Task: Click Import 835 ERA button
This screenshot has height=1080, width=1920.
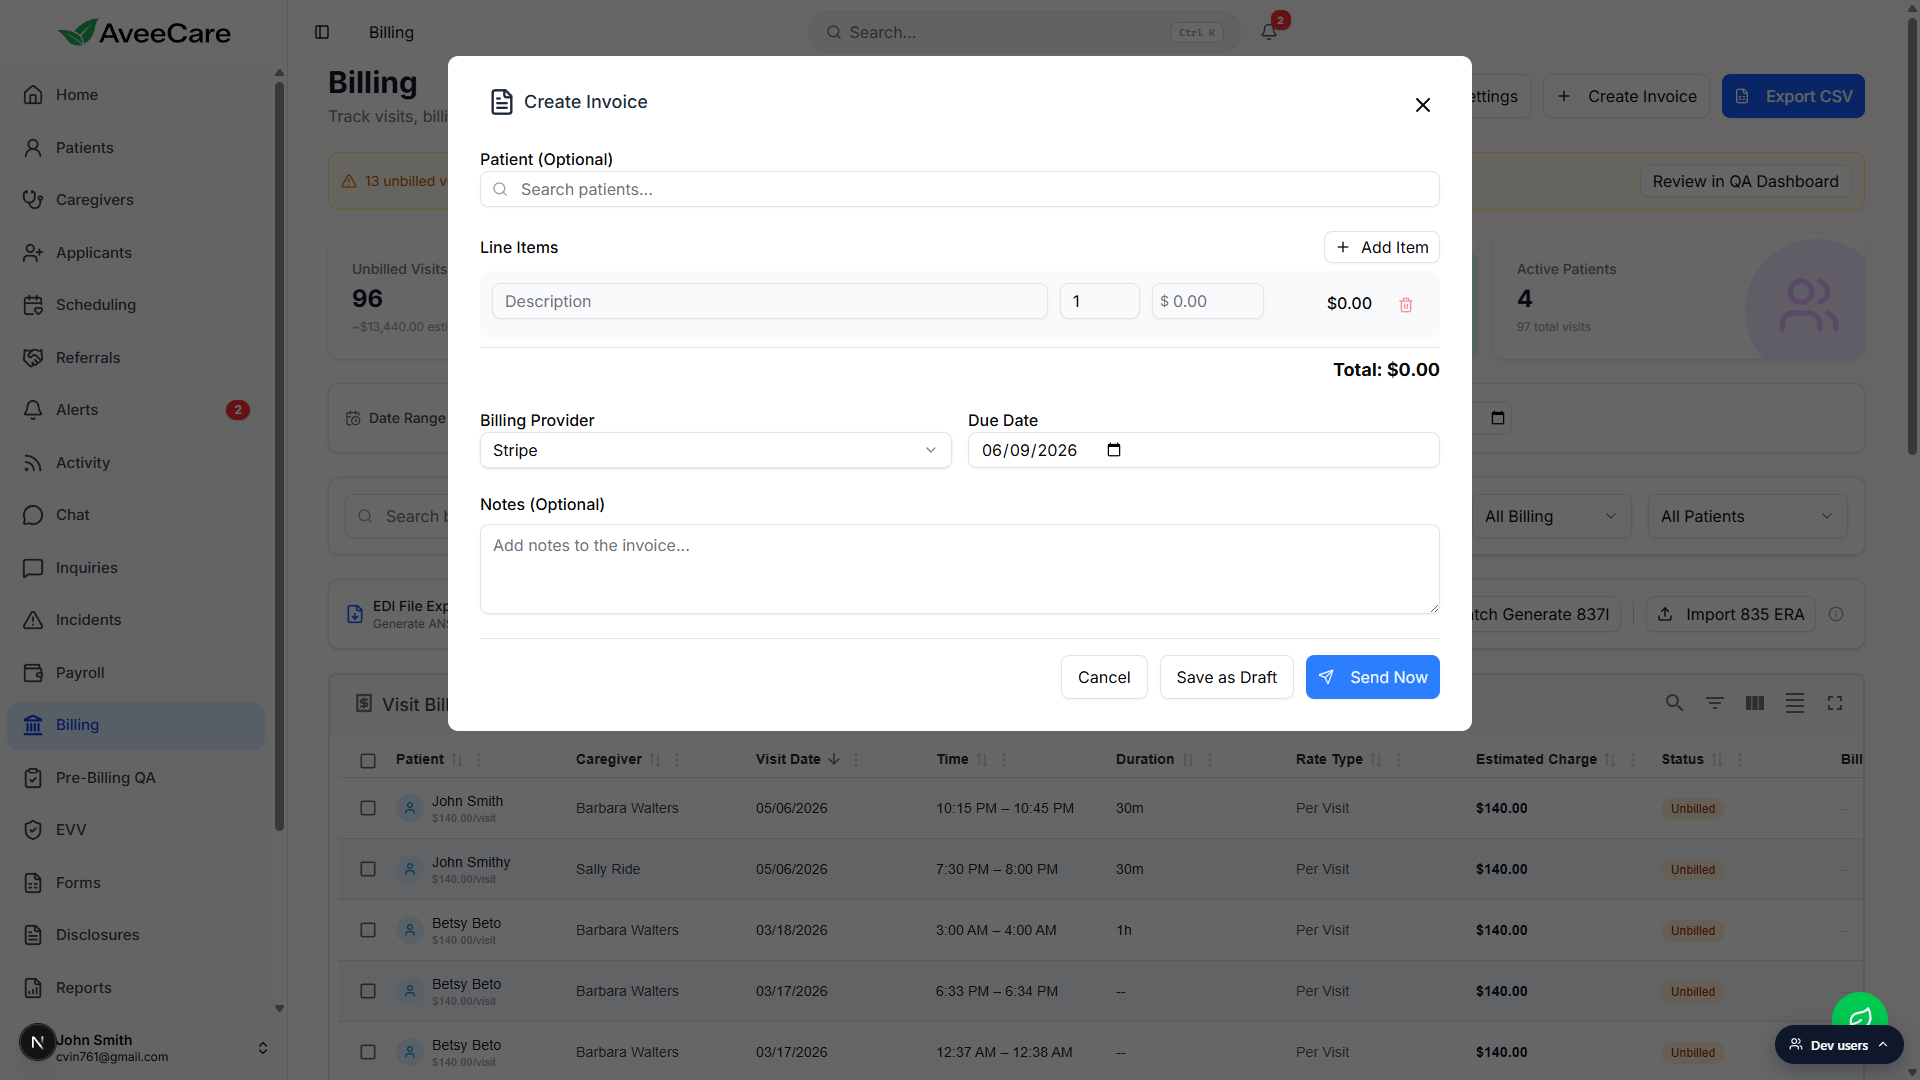Action: click(x=1731, y=614)
